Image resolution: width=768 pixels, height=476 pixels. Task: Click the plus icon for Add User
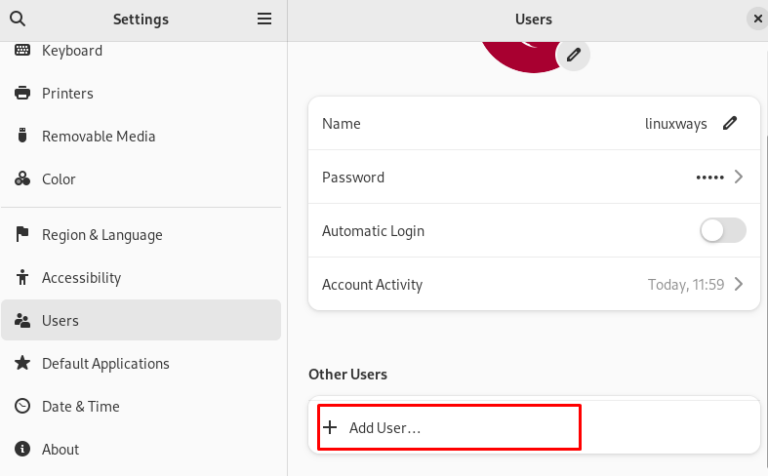[x=331, y=428]
